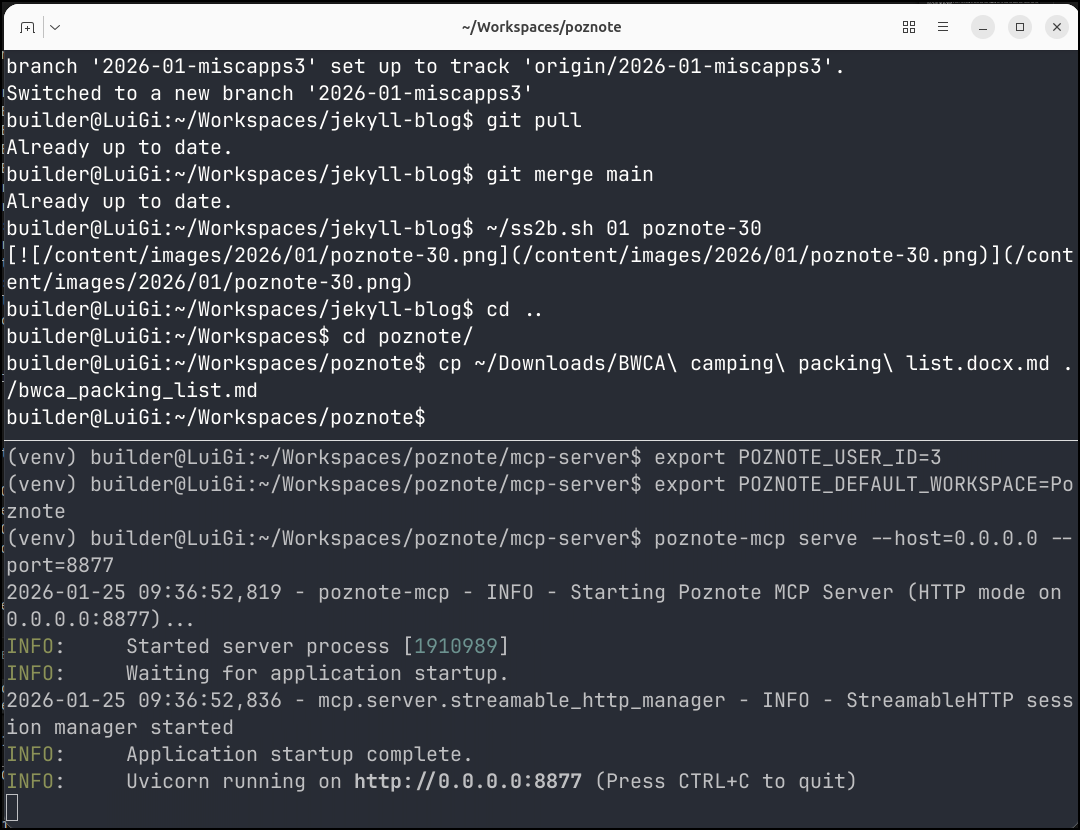Image resolution: width=1080 pixels, height=830 pixels.
Task: Click the 'poznote-mcp serve' command text
Action: tap(755, 538)
